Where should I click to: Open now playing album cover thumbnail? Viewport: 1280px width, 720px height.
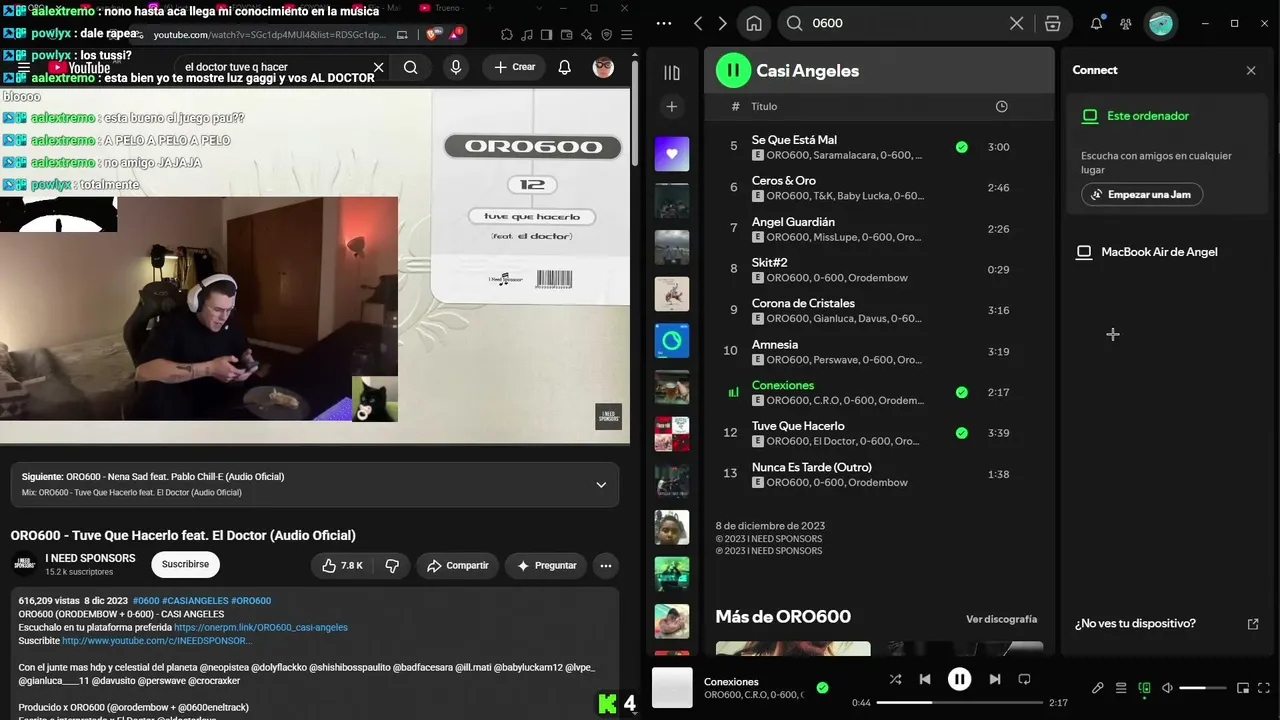point(672,687)
